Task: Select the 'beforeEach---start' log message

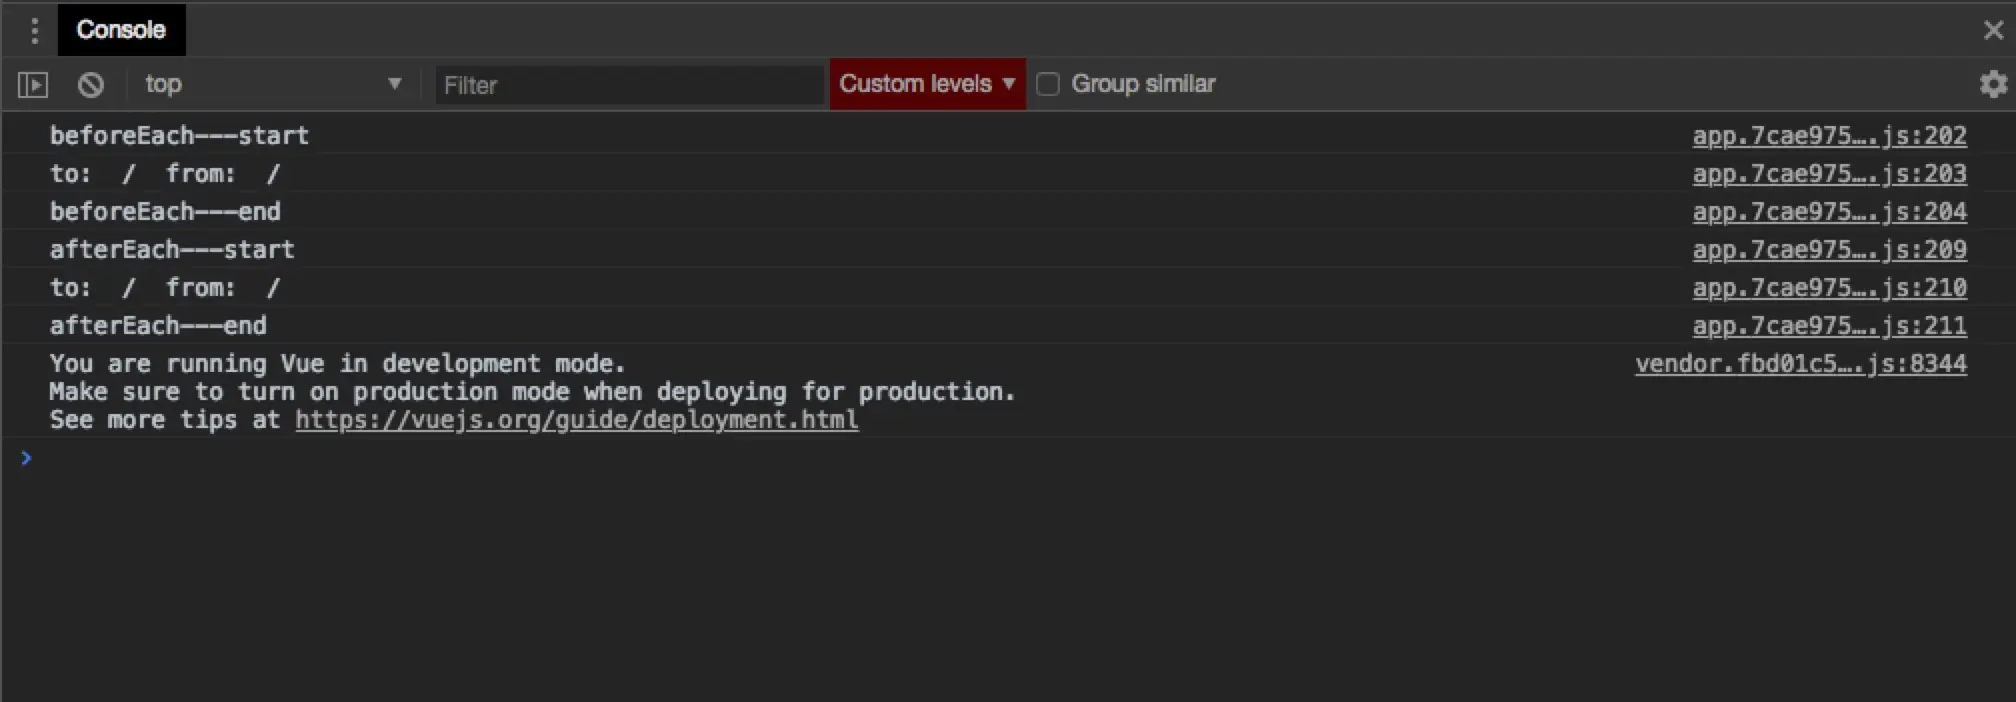Action: click(x=179, y=136)
